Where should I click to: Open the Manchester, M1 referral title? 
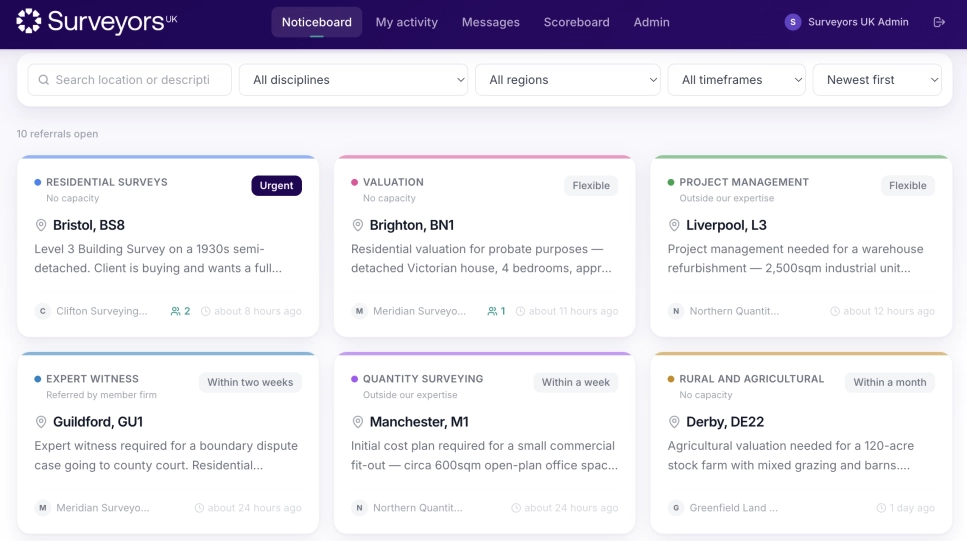pyautogui.click(x=419, y=422)
